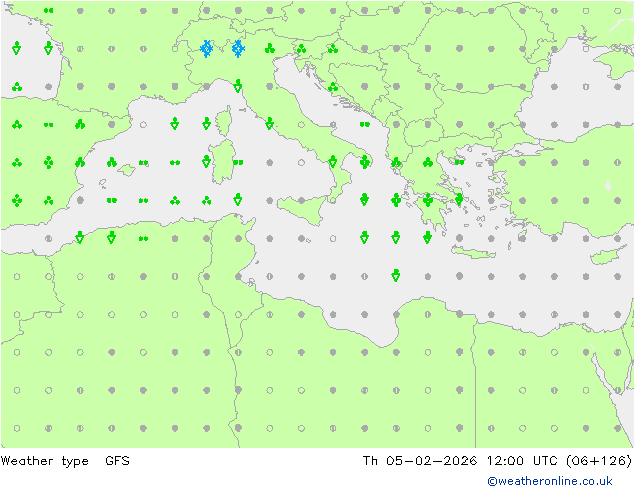
Task: Click the gray cloud dot on Sicily
Action: (x=302, y=201)
